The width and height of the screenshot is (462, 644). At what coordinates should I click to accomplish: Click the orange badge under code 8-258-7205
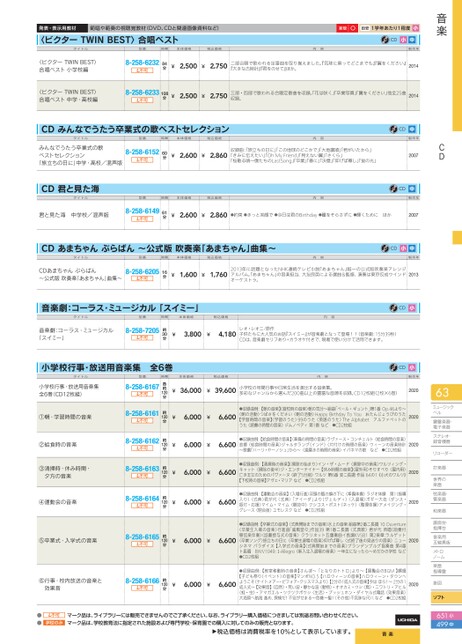(142, 338)
